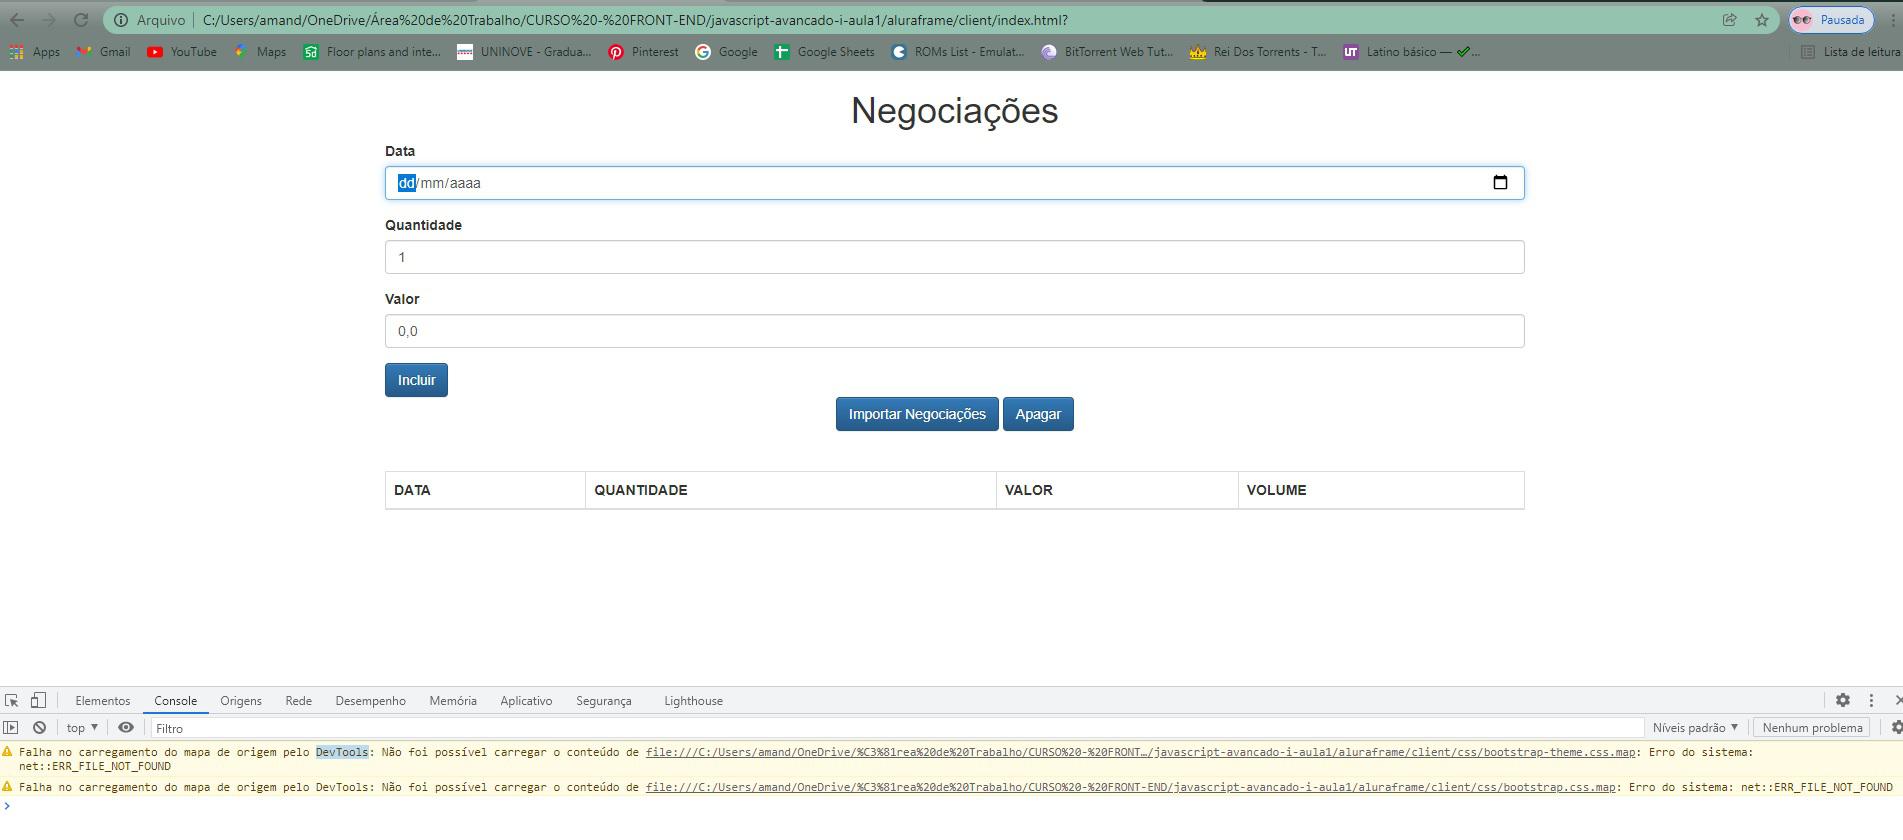Open the Pinterest bookmark

pos(643,52)
